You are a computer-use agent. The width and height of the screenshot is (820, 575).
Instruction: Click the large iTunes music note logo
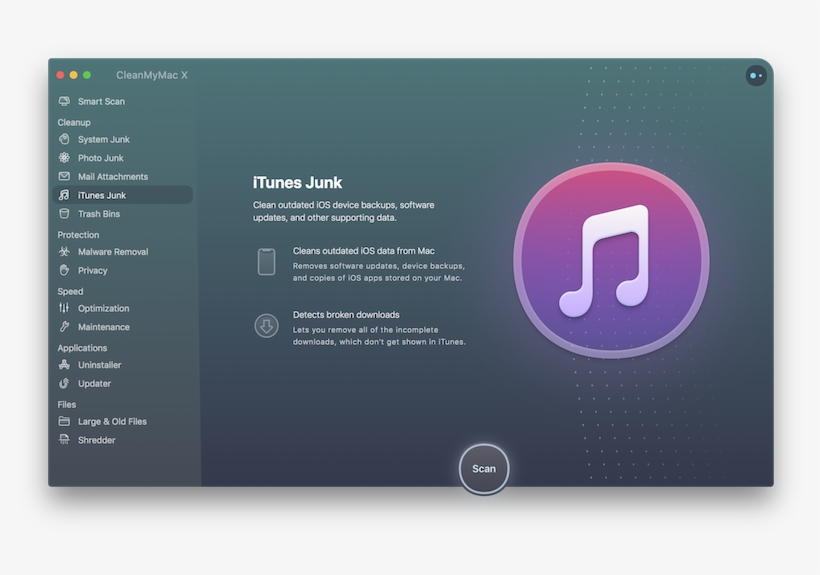pyautogui.click(x=611, y=260)
